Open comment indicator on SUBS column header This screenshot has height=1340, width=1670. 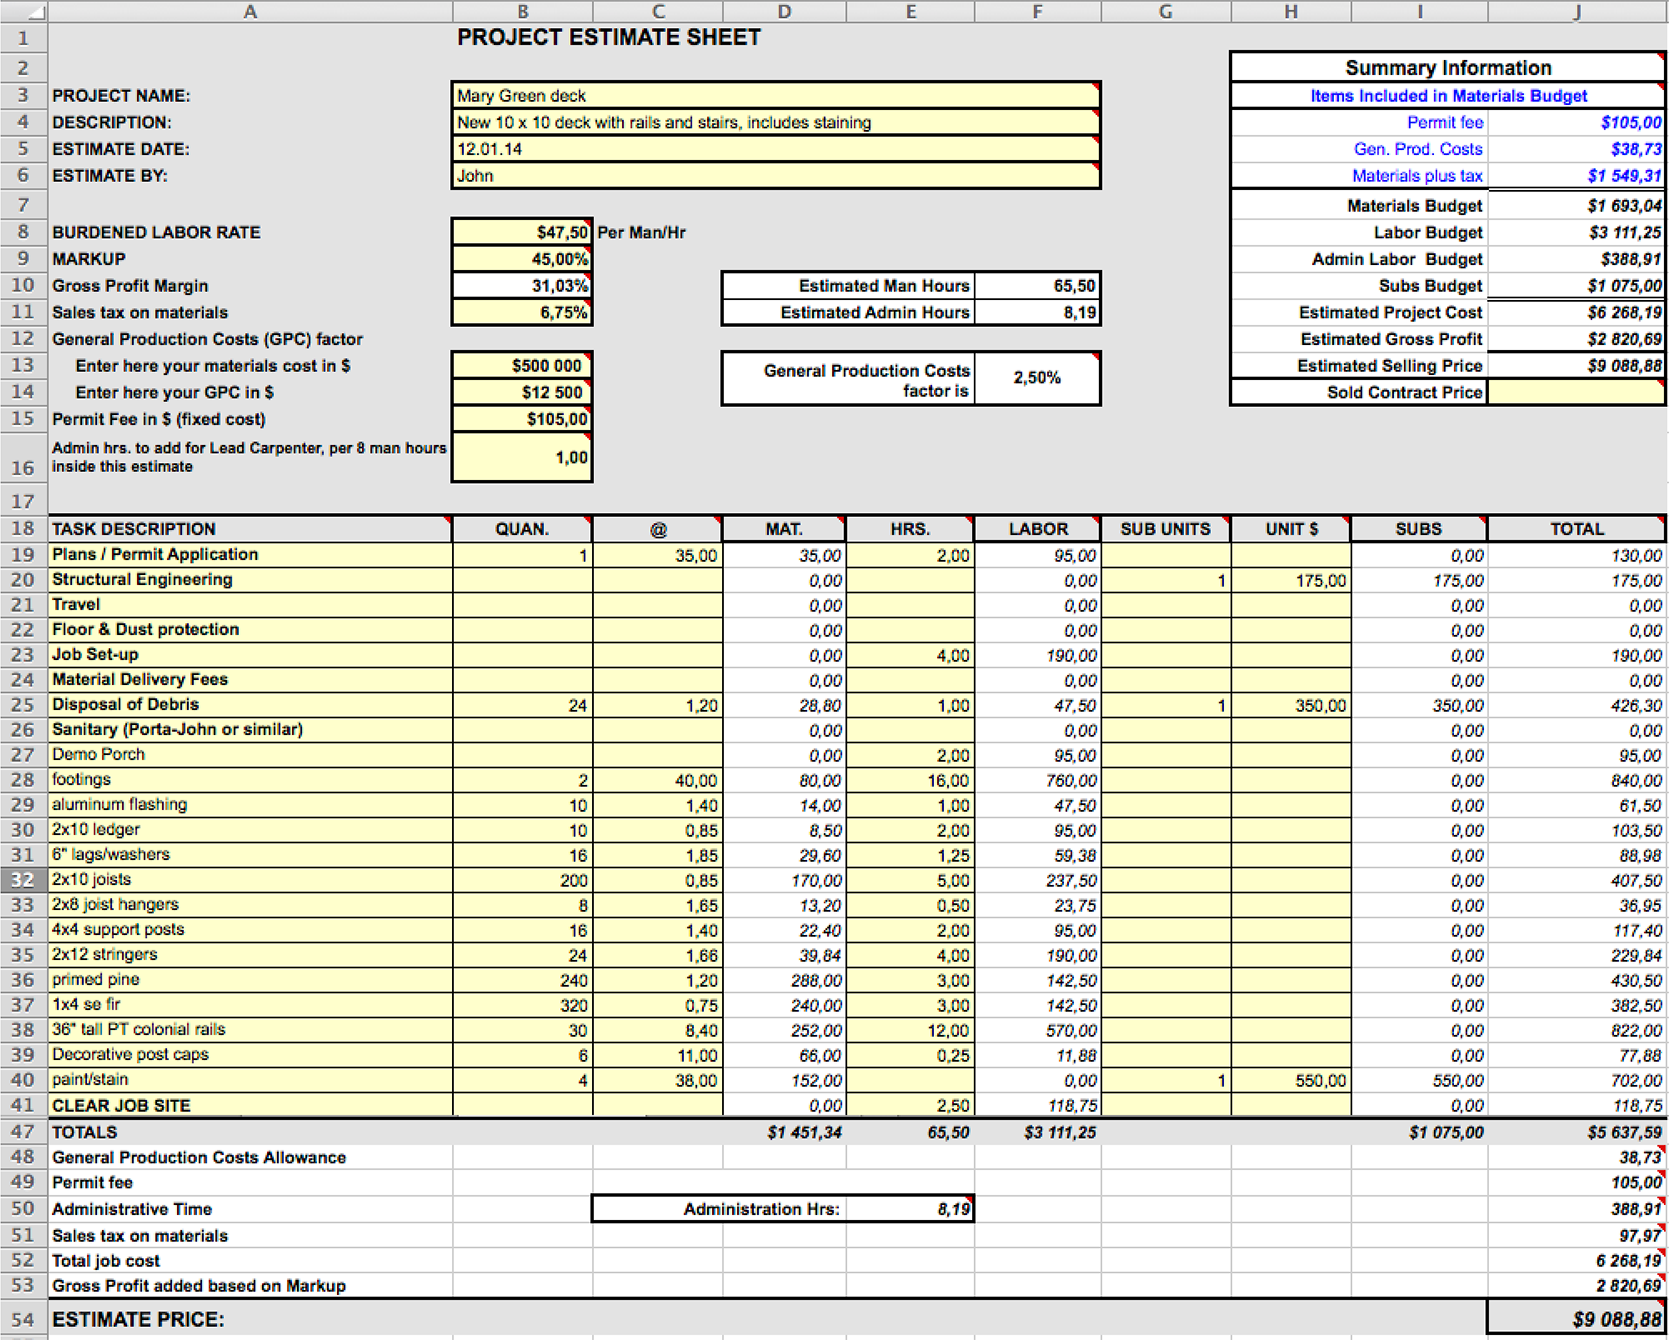coord(1484,521)
